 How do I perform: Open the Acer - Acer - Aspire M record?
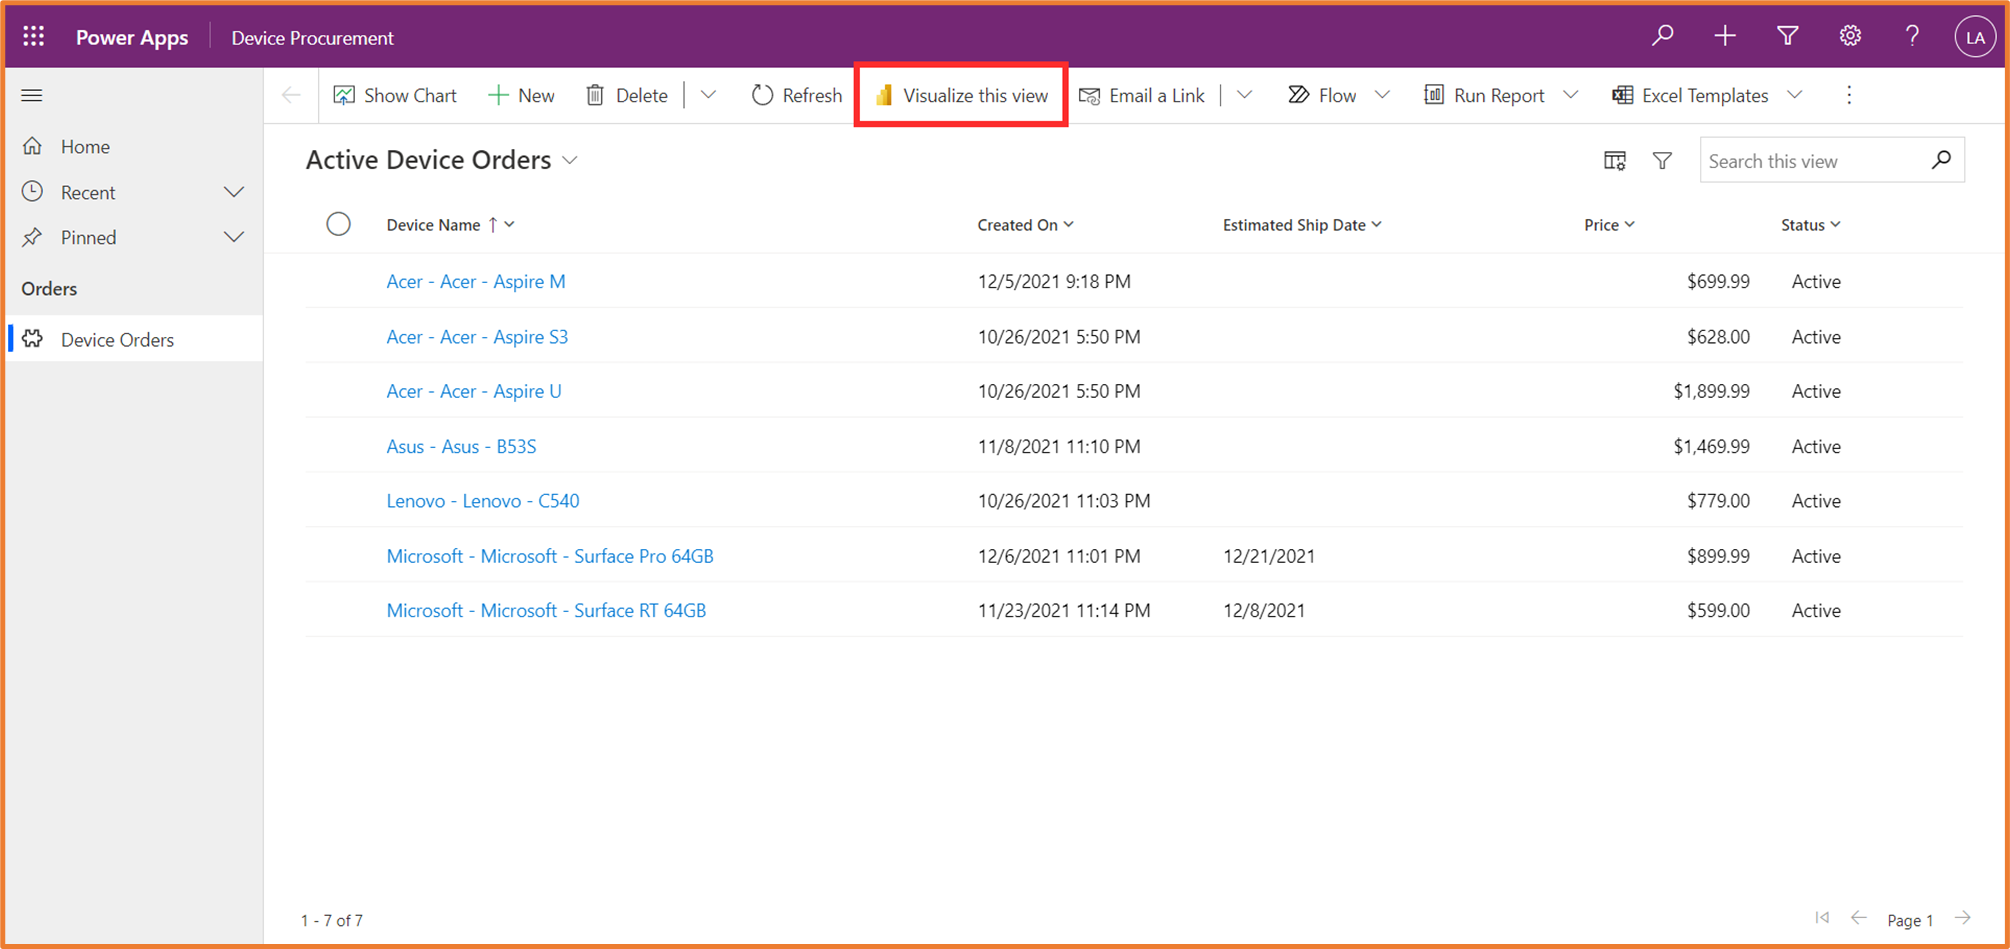coord(476,281)
